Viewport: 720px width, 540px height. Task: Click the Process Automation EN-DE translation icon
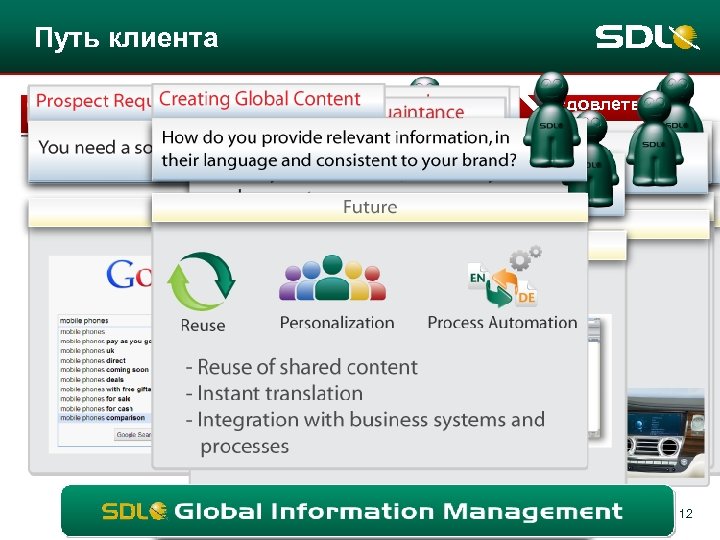pyautogui.click(x=504, y=277)
